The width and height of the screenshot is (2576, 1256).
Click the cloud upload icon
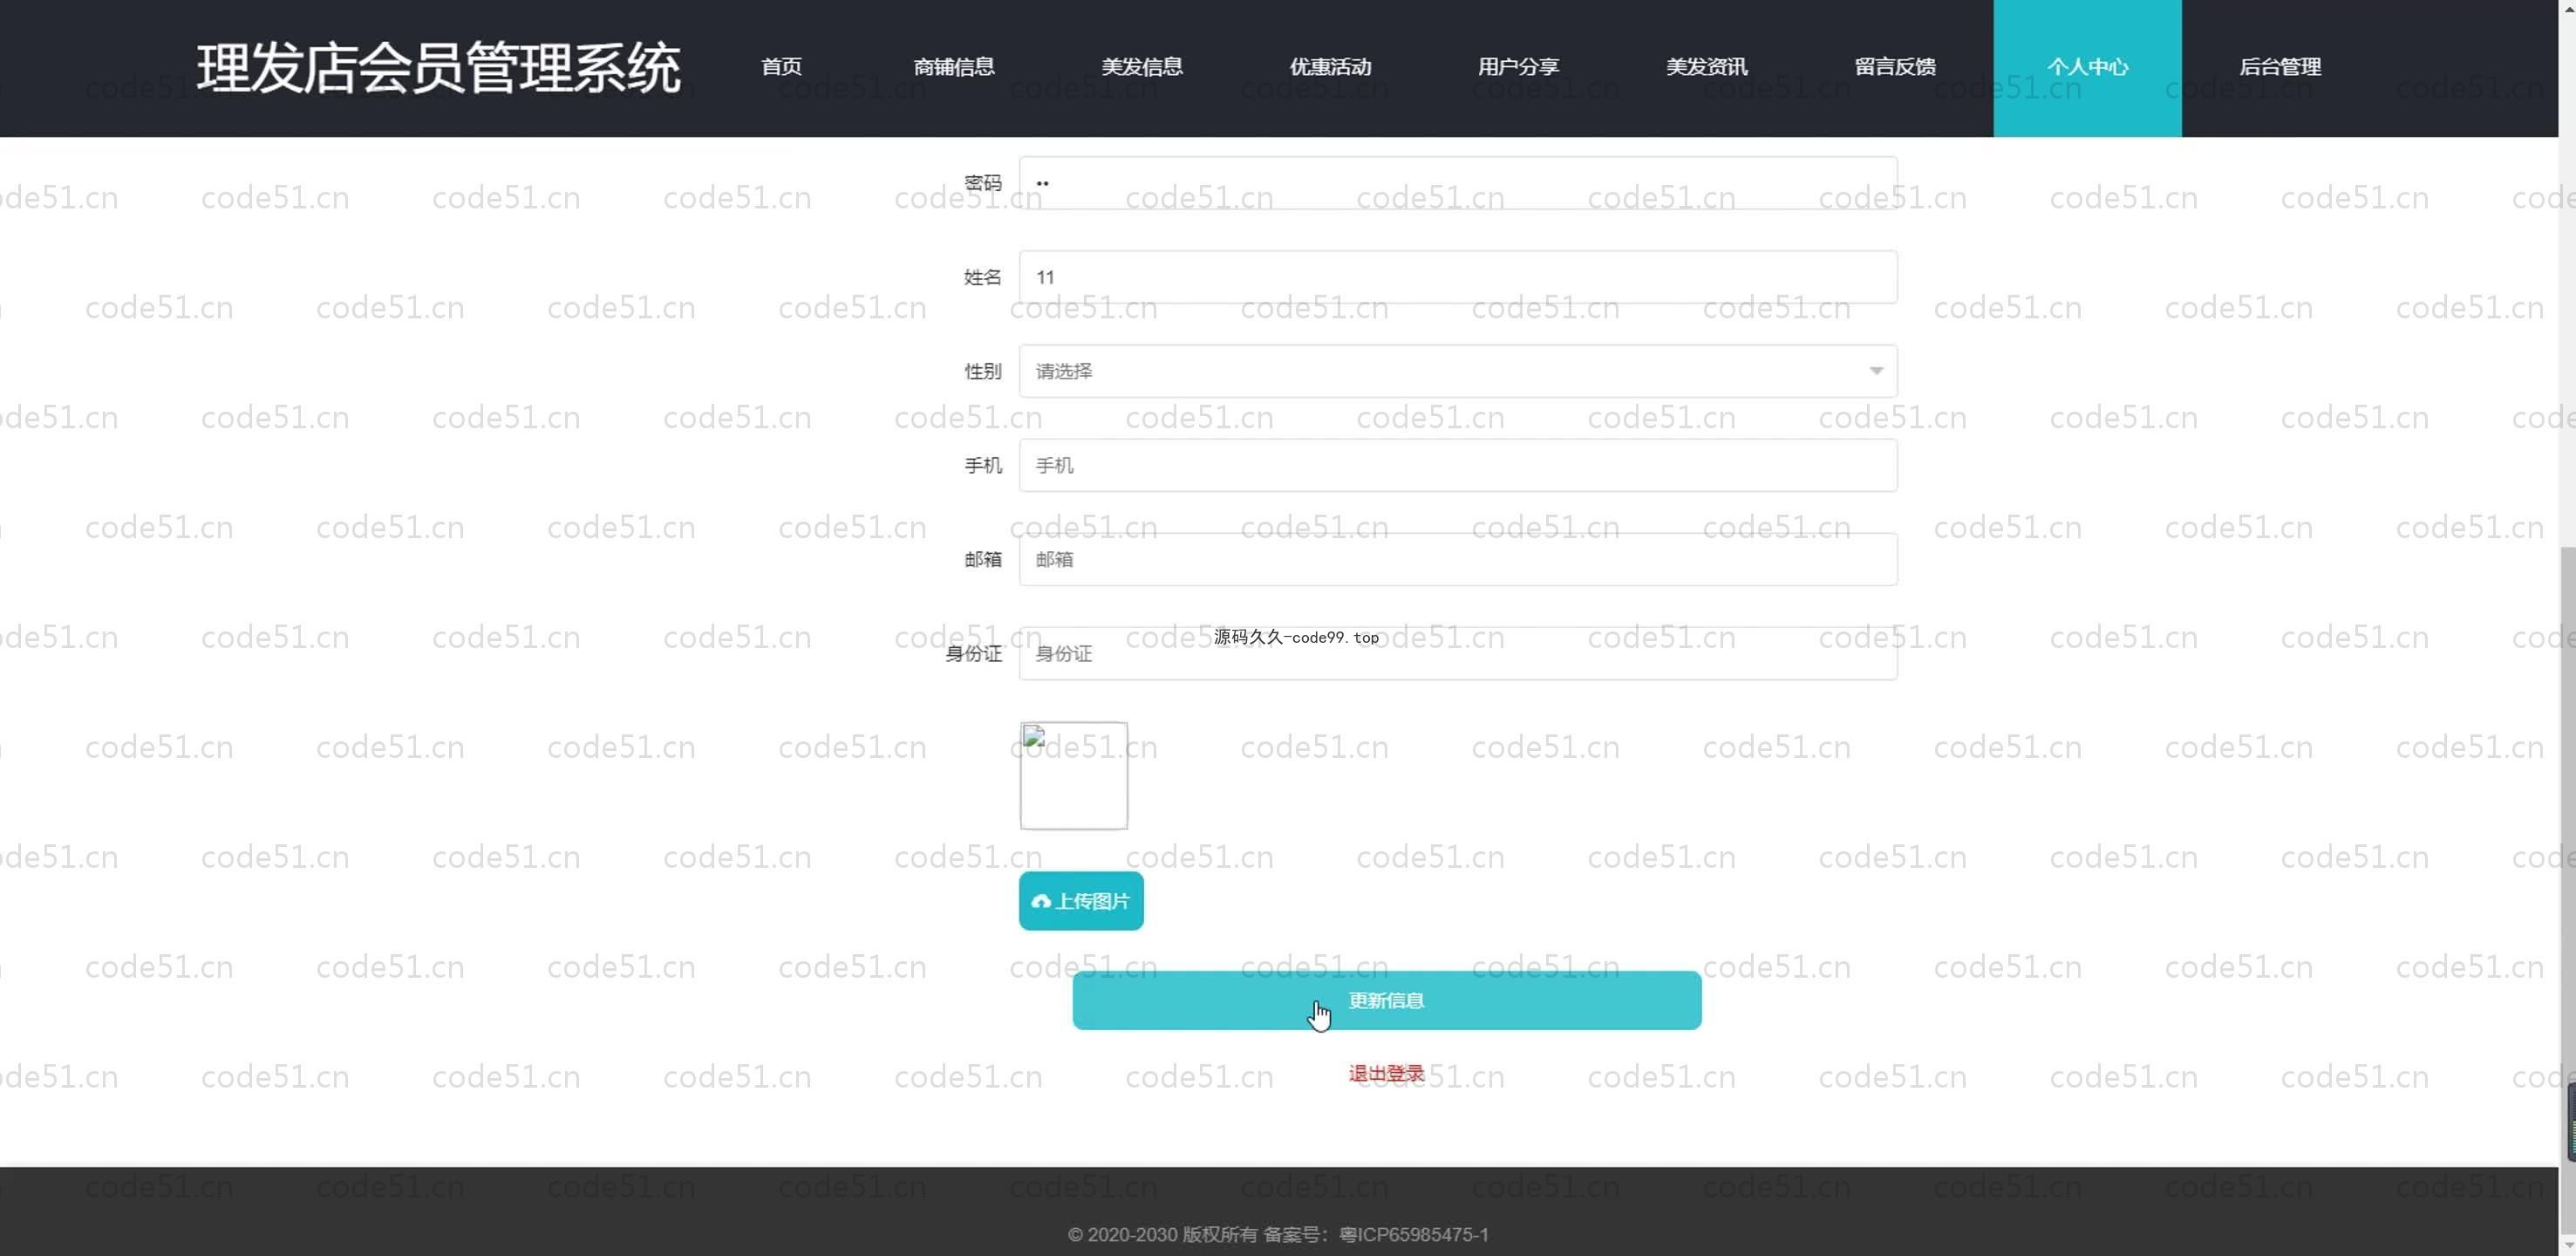1041,902
